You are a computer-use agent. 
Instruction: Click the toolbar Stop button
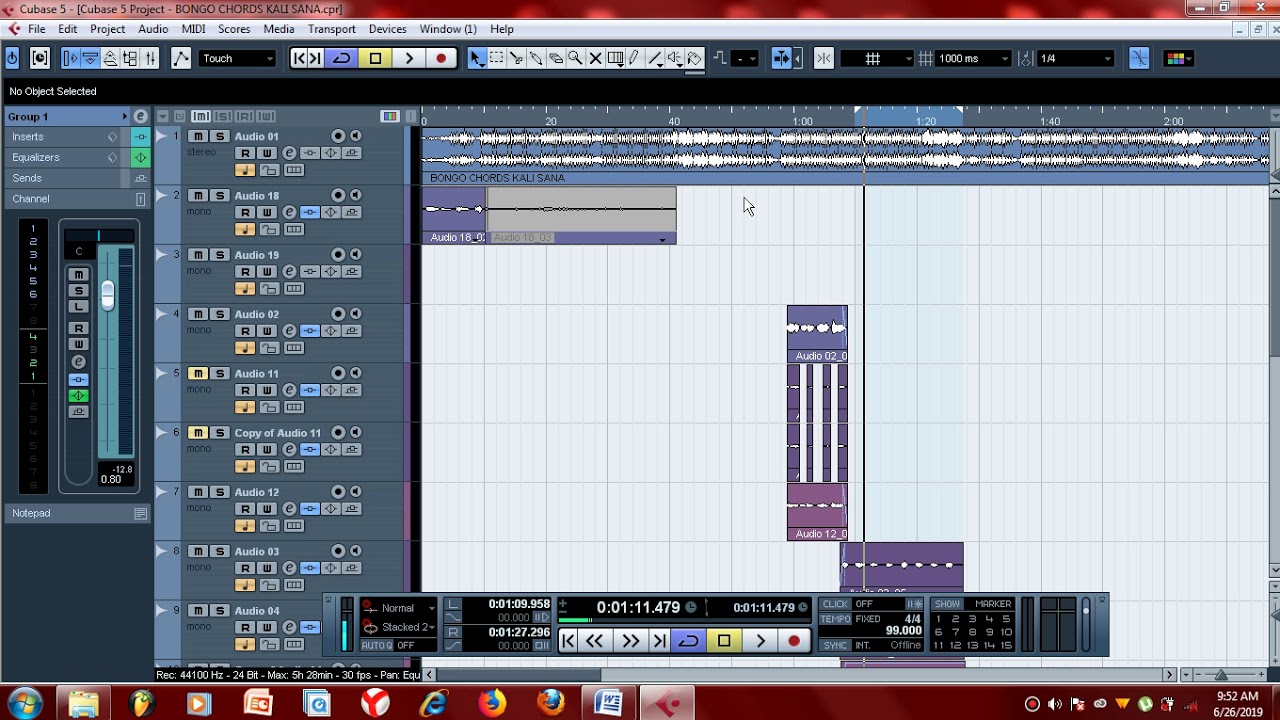point(375,59)
